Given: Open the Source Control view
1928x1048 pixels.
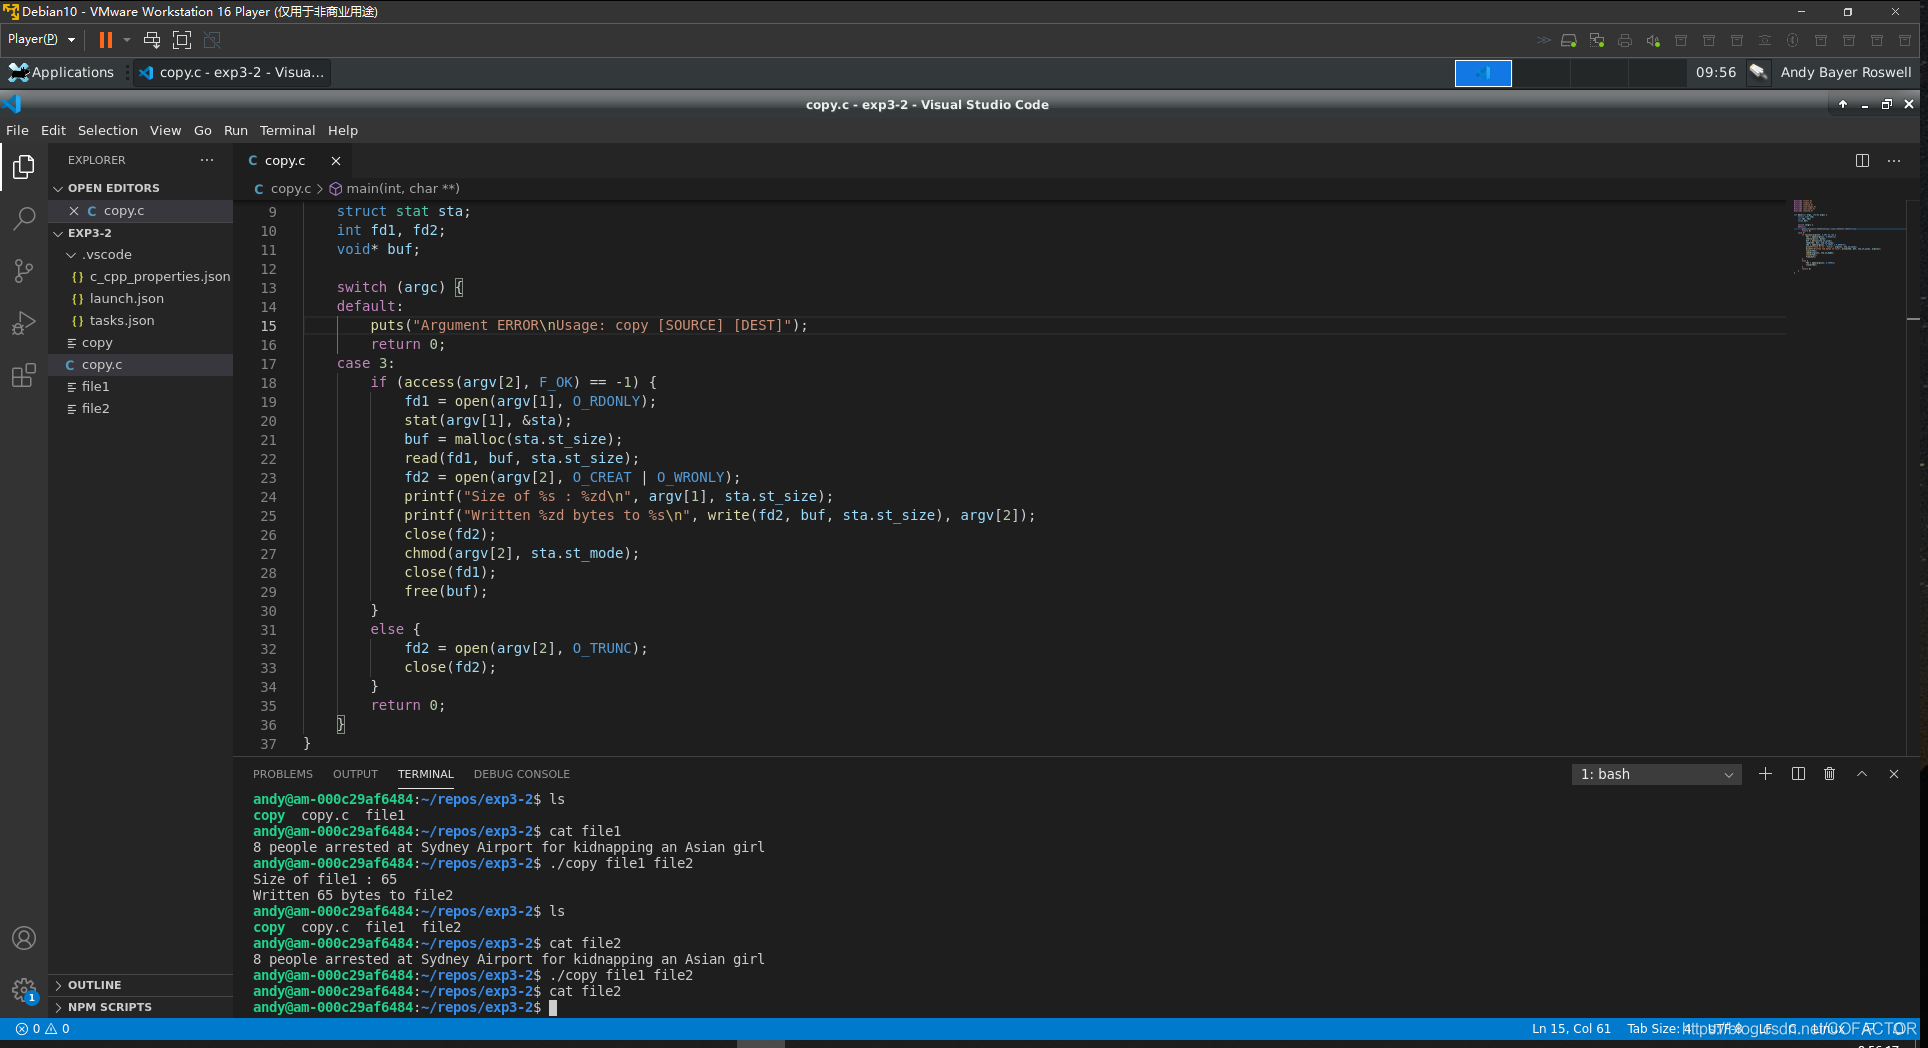Looking at the screenshot, I should [24, 271].
